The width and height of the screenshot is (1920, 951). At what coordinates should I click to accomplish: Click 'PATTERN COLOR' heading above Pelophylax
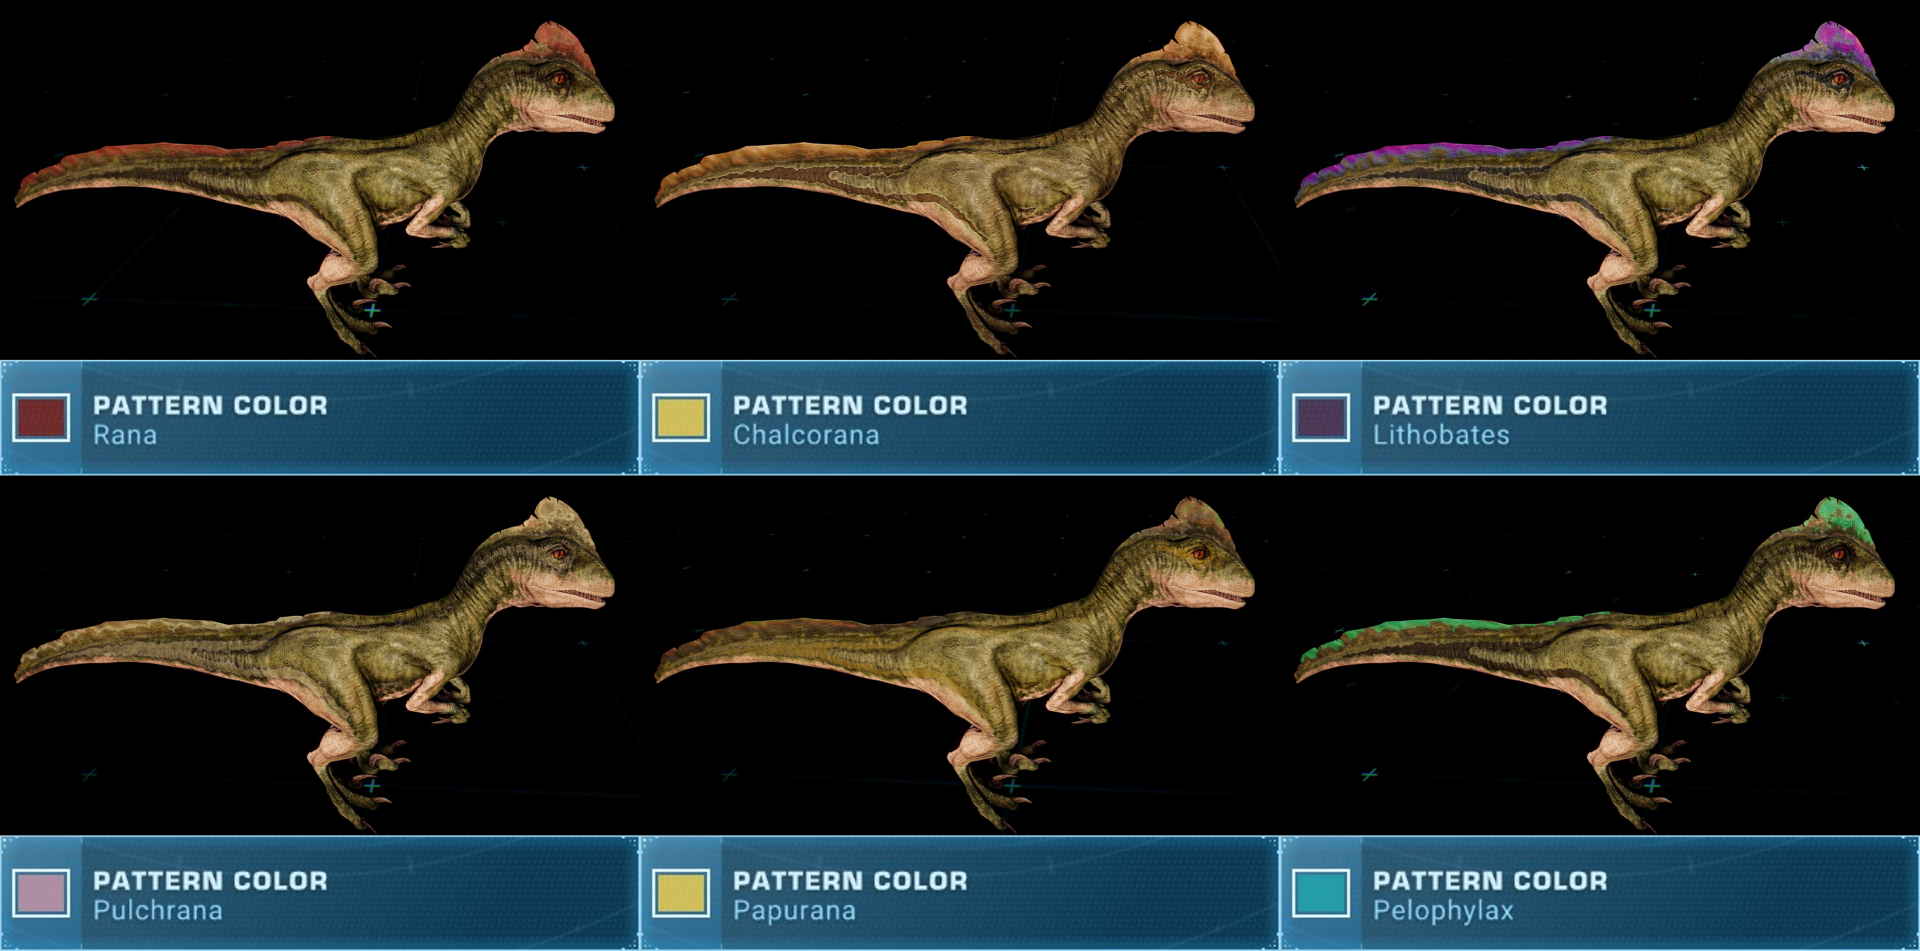(x=1490, y=881)
